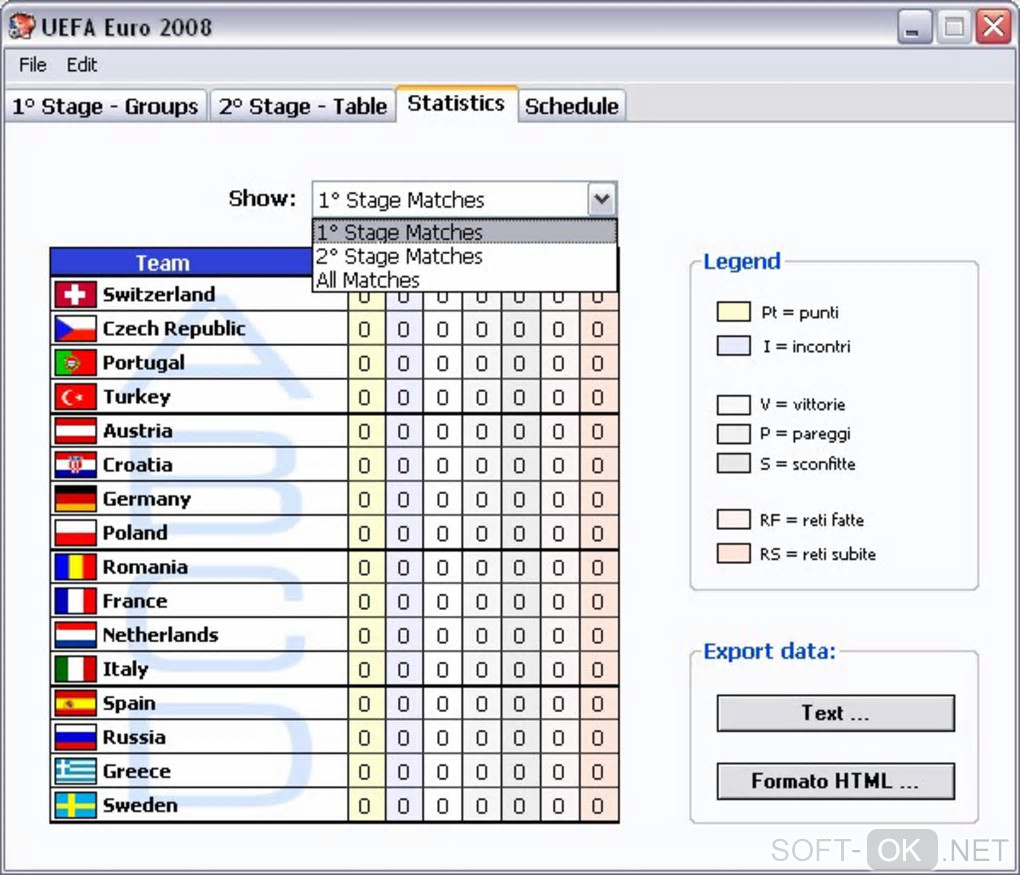Click the Portugal flag icon

point(75,362)
